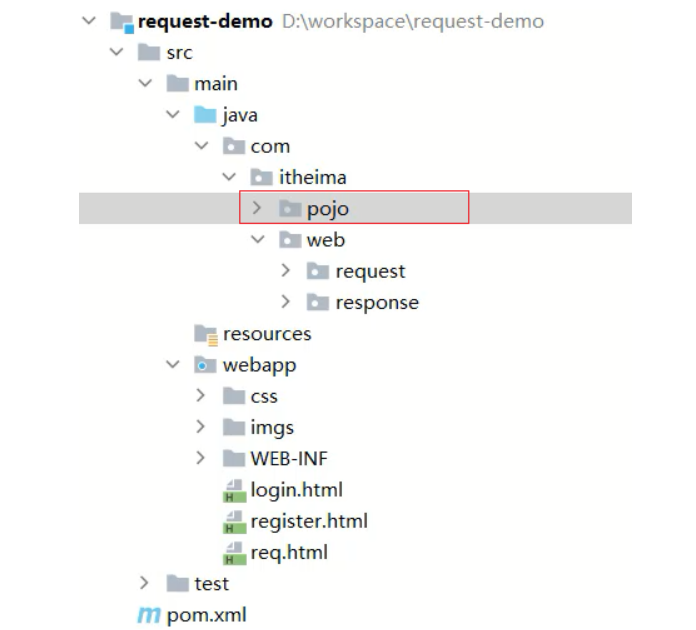Click the resources folder icon
The image size is (696, 630).
205,334
